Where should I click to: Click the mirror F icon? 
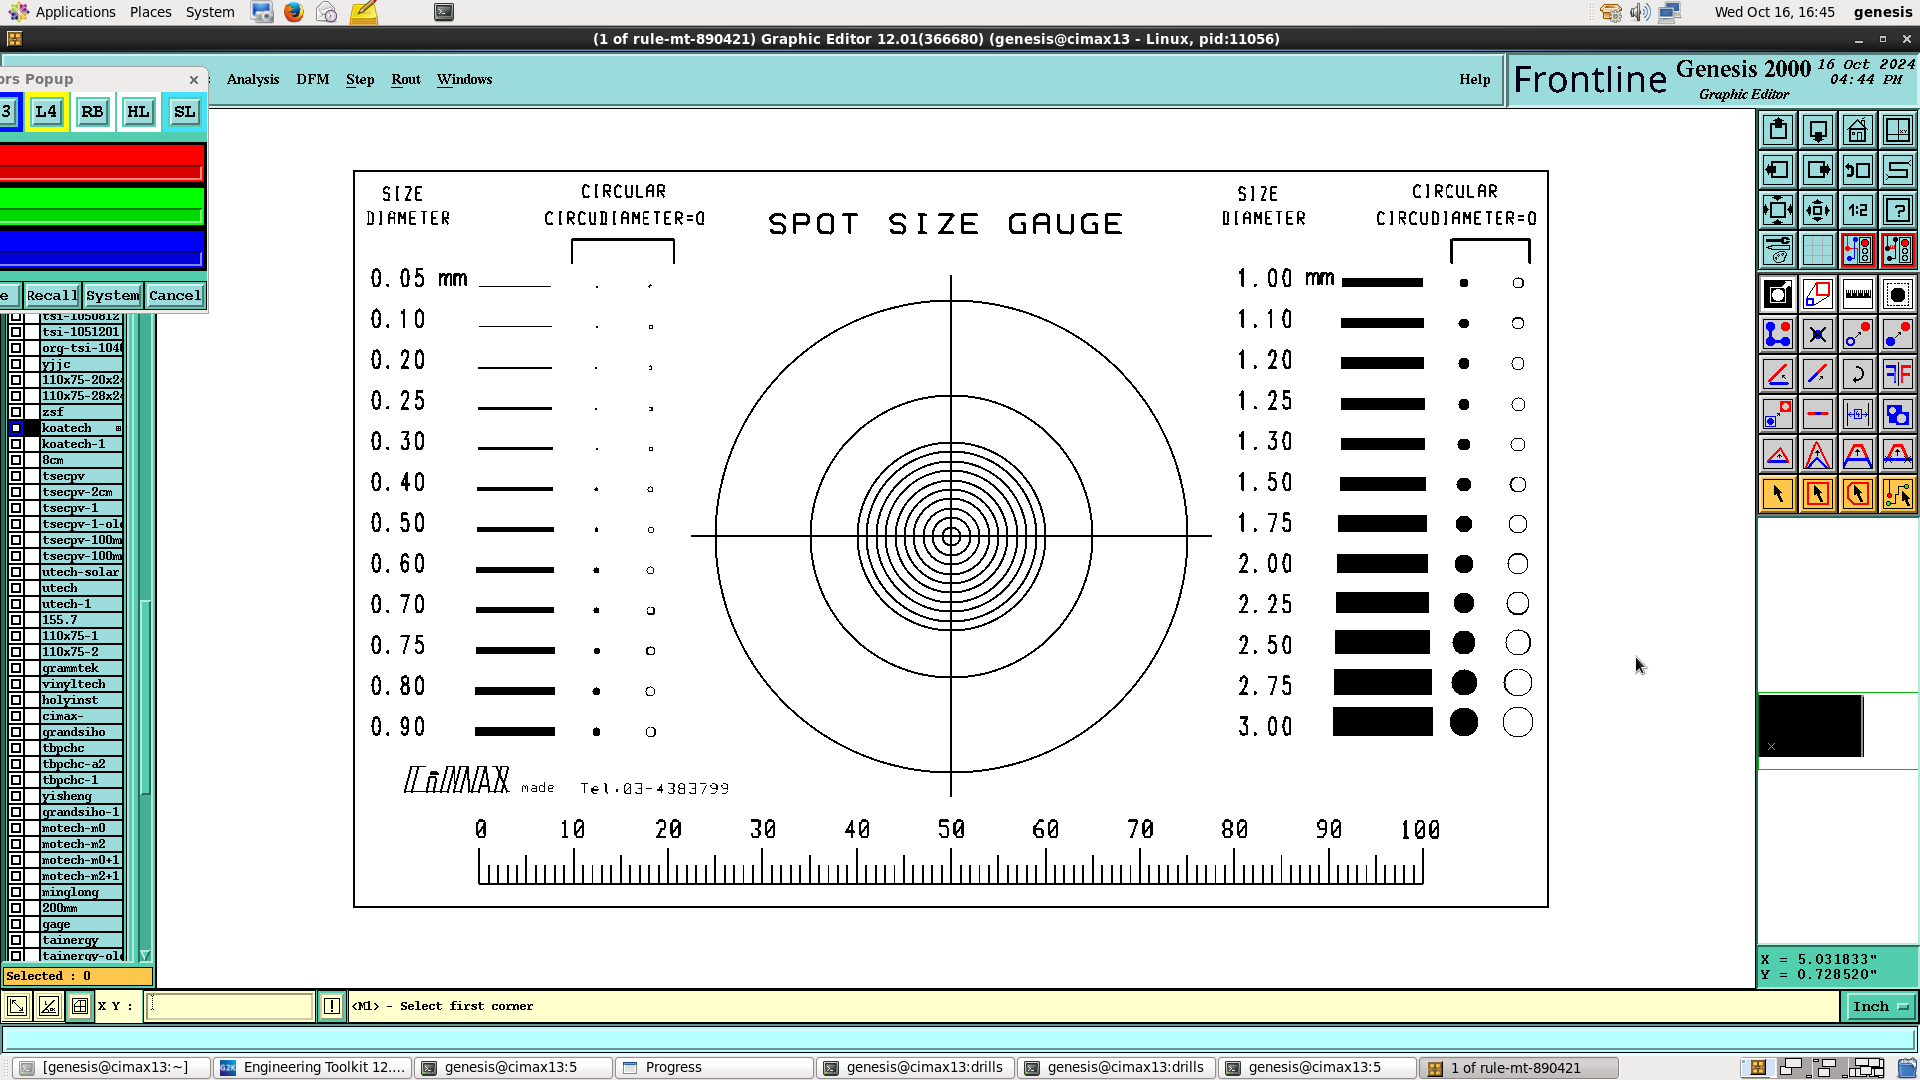(x=1898, y=374)
